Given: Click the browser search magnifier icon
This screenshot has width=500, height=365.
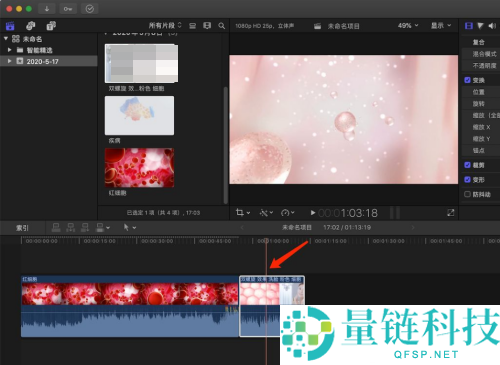Looking at the screenshot, I should pos(221,26).
